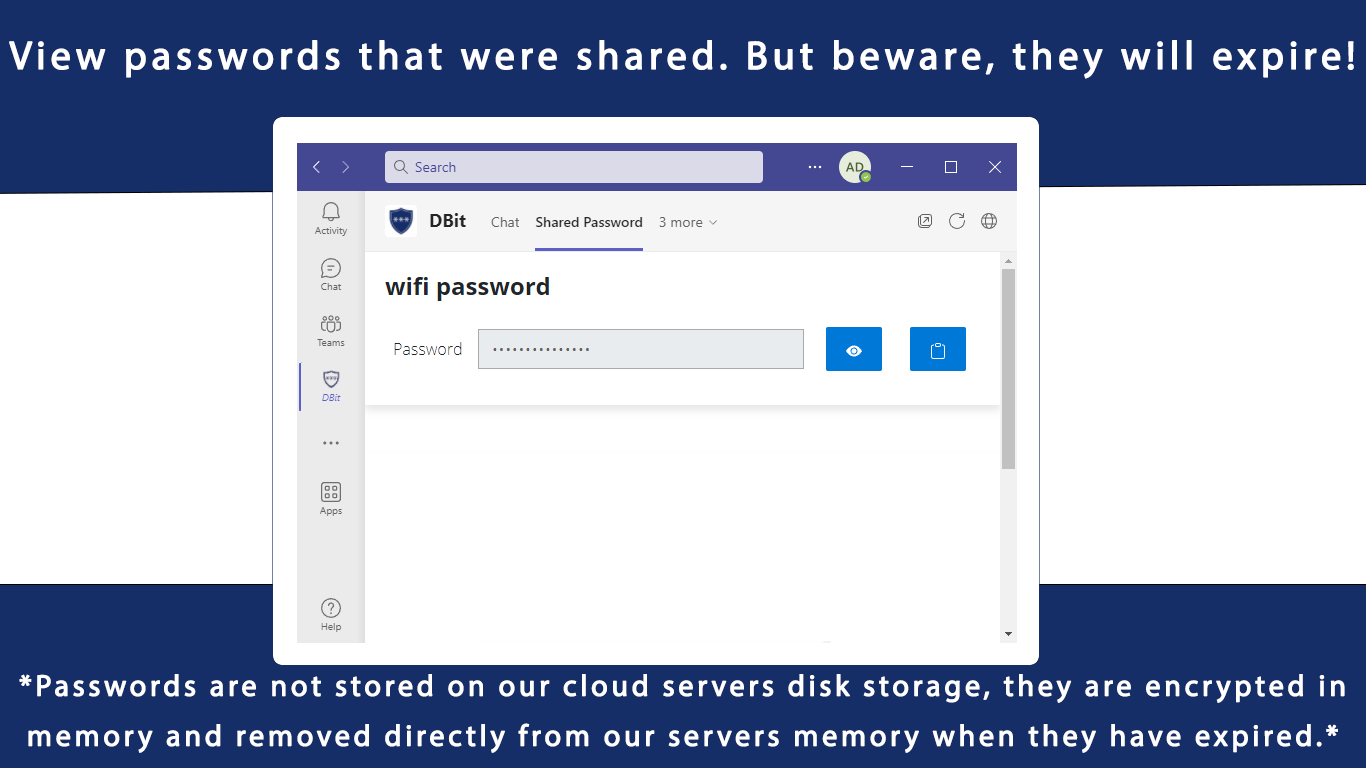Reveal password with the eye button

(x=854, y=349)
